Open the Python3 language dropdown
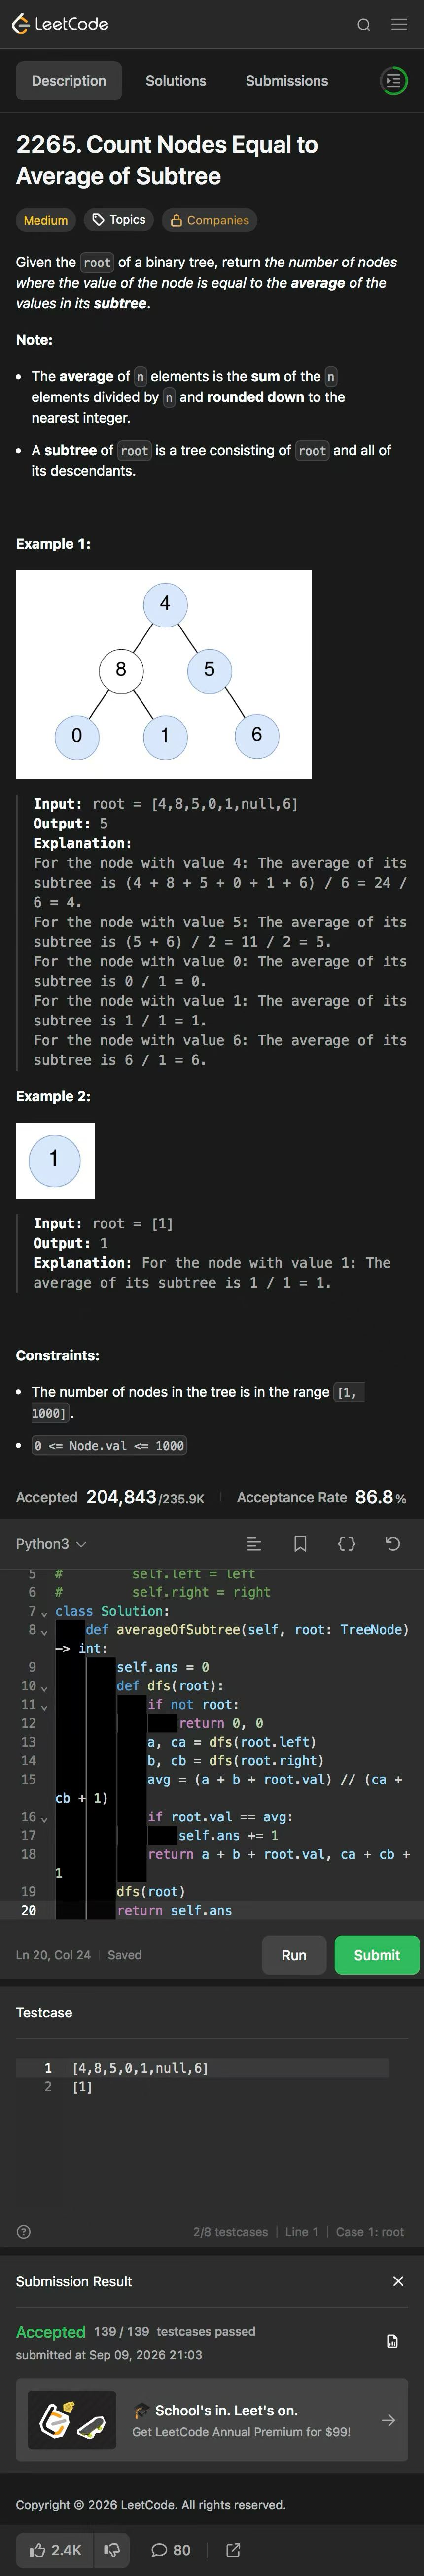Screen dimensions: 424x2576 (x=51, y=1543)
